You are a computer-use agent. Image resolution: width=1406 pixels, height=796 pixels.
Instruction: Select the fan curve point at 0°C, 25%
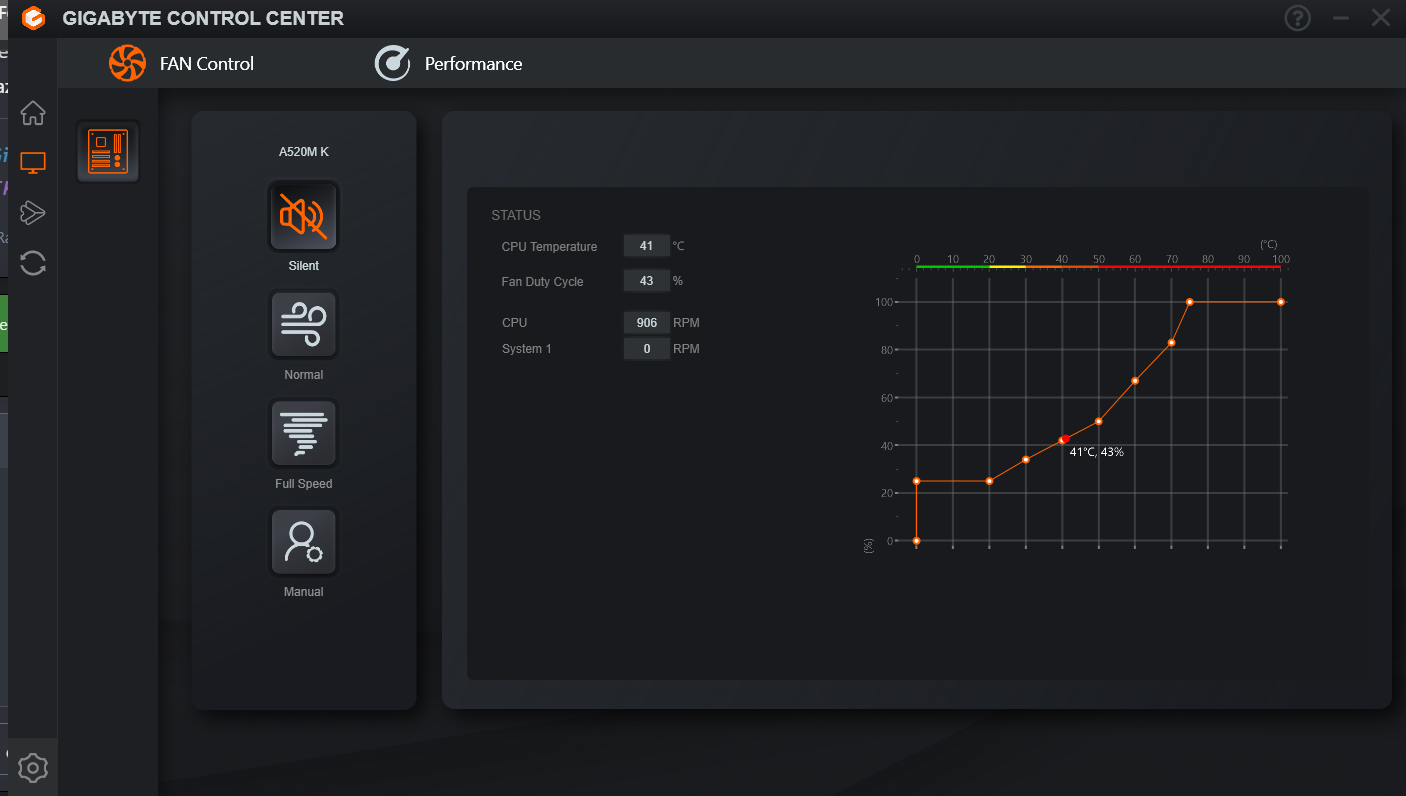[916, 481]
